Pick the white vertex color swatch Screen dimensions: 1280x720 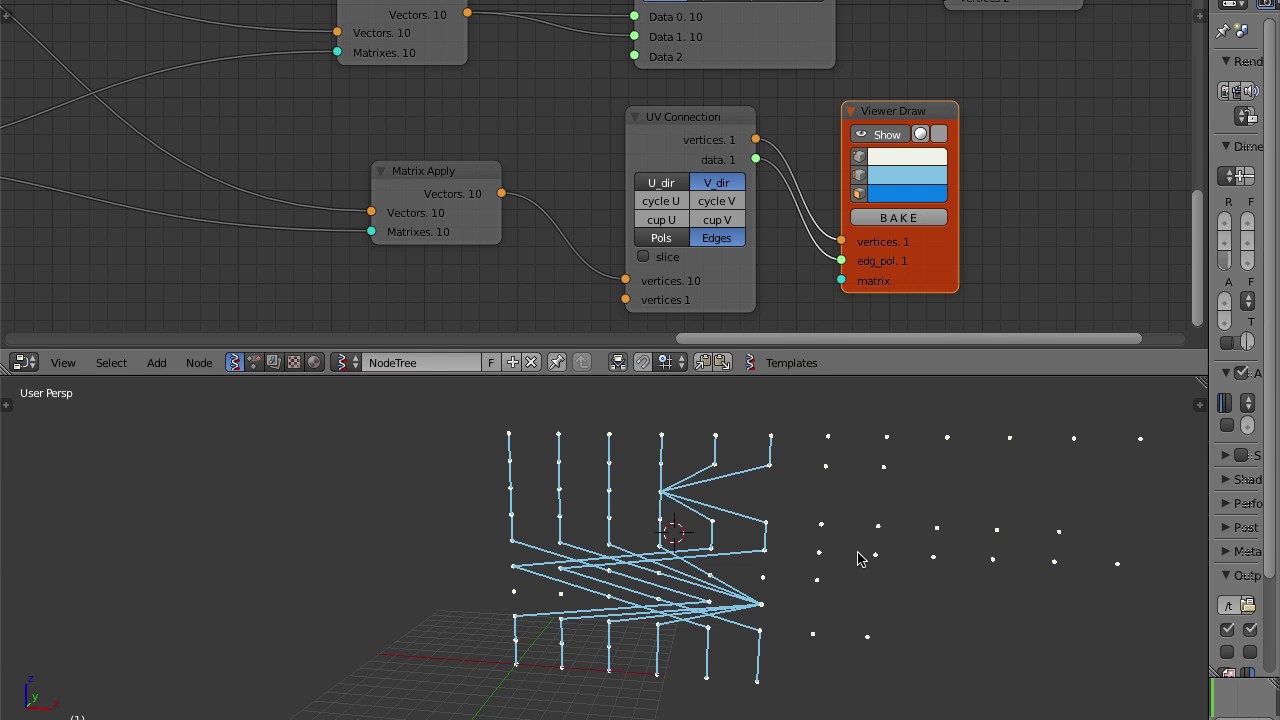pos(907,157)
